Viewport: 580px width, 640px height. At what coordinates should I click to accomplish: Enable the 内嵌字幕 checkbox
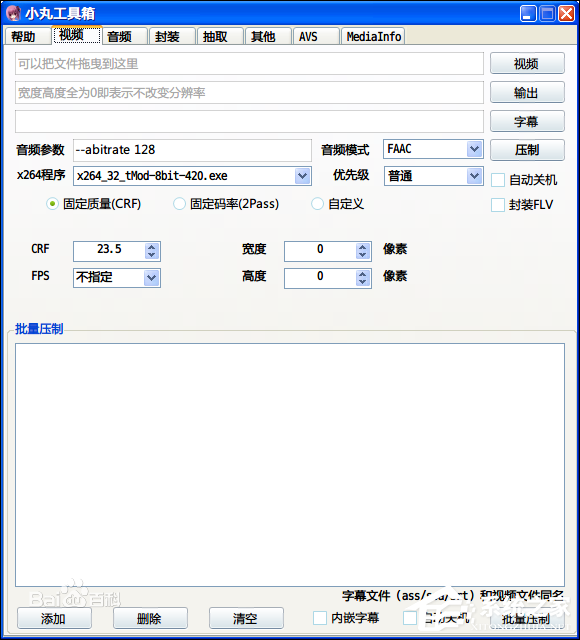pyautogui.click(x=320, y=618)
